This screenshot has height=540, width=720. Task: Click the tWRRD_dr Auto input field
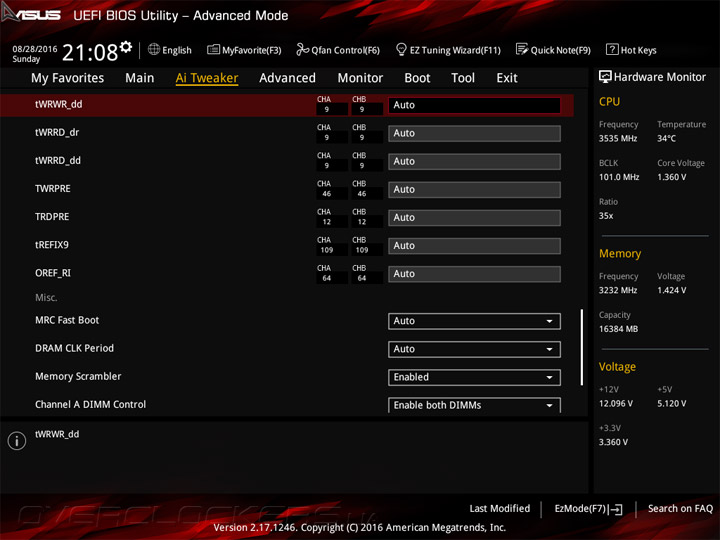[x=474, y=133]
